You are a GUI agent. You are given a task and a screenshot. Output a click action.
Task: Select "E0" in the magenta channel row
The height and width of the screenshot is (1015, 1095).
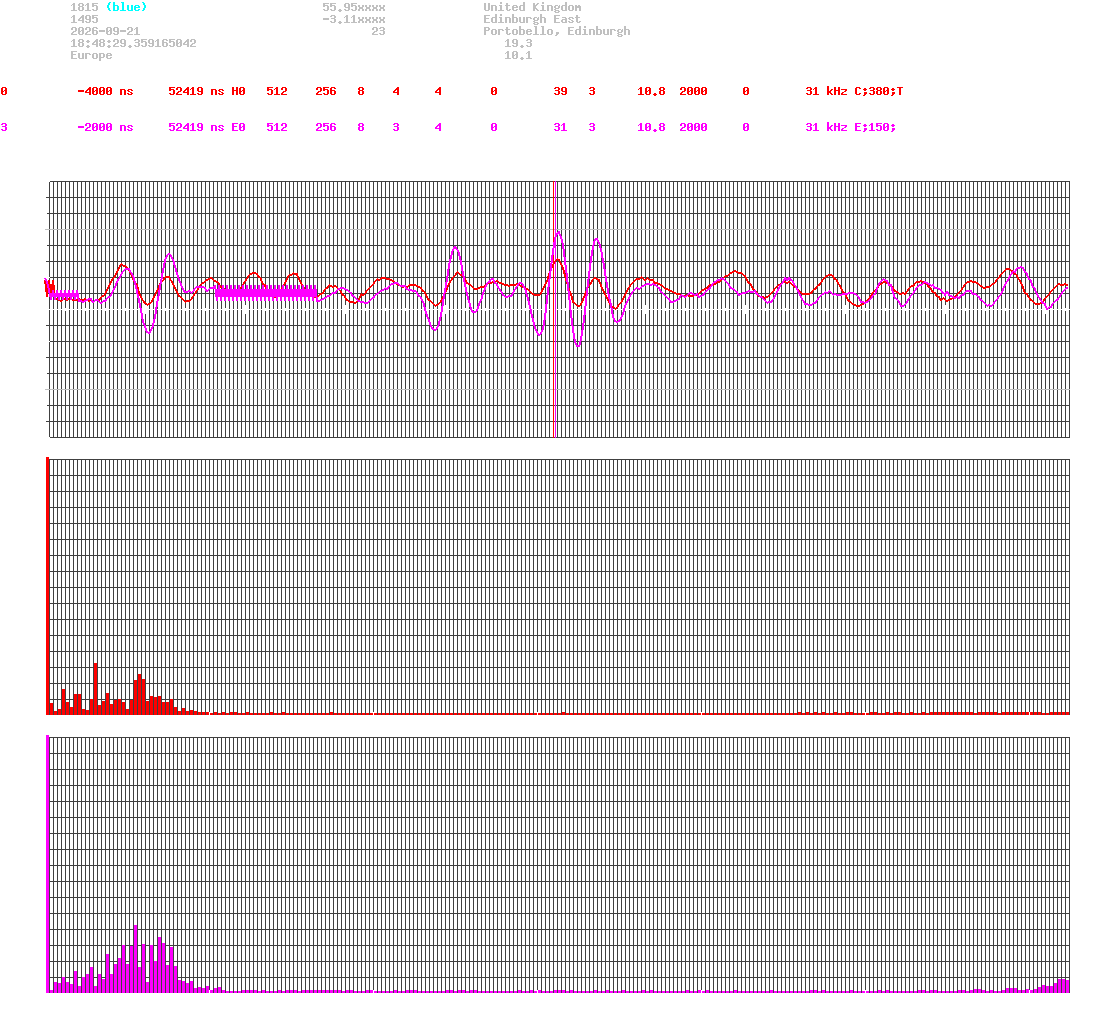click(x=238, y=127)
